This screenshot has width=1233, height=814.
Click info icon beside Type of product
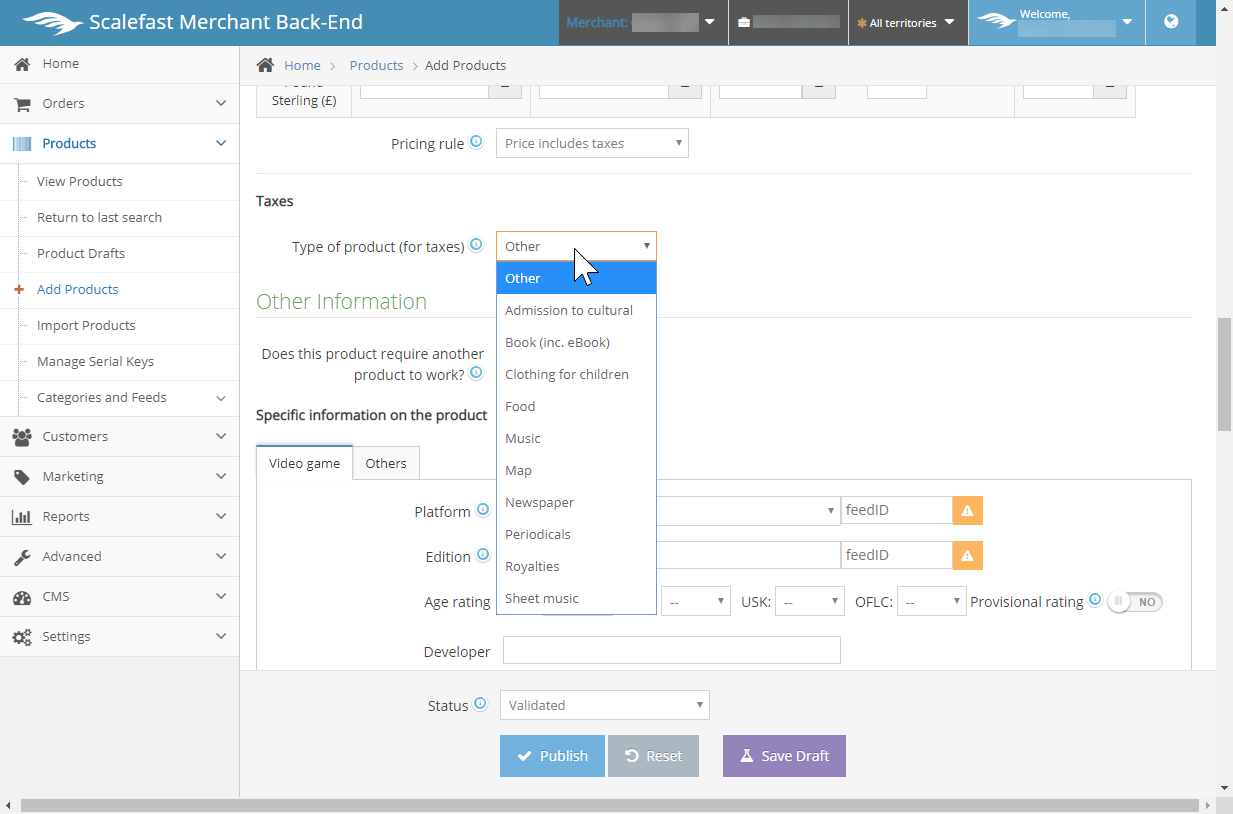(x=476, y=245)
